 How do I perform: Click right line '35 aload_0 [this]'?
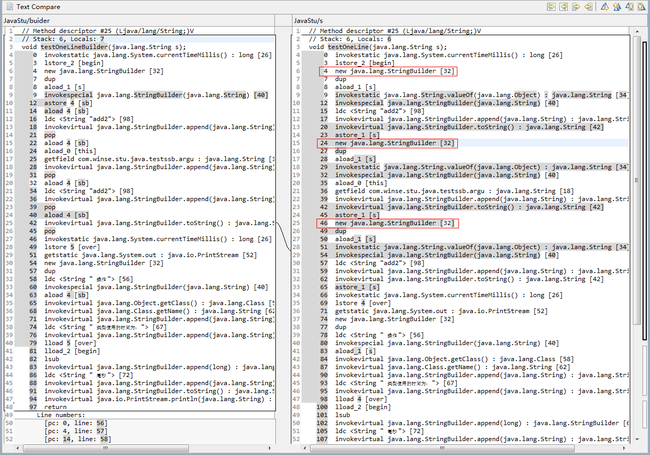[x=353, y=183]
